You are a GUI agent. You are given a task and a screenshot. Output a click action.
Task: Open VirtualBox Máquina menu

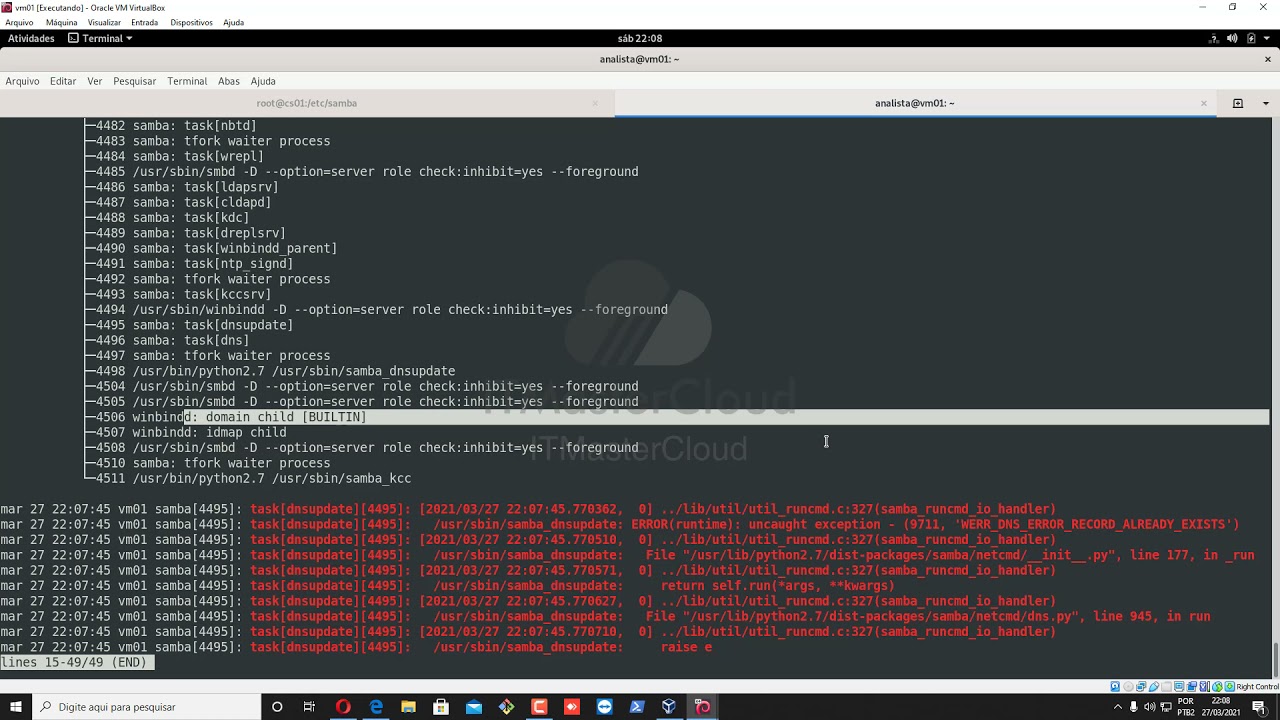click(61, 22)
